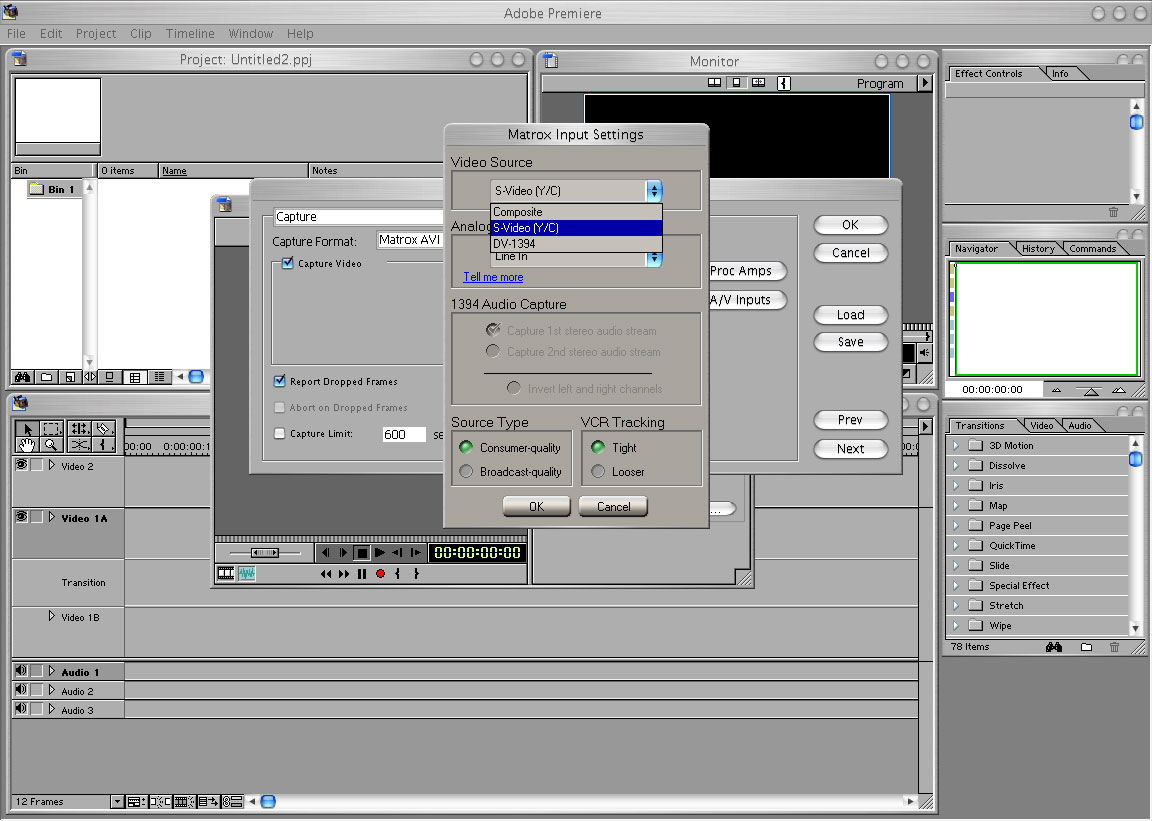
Task: Select the Hand tool in Timeline
Action: click(27, 445)
